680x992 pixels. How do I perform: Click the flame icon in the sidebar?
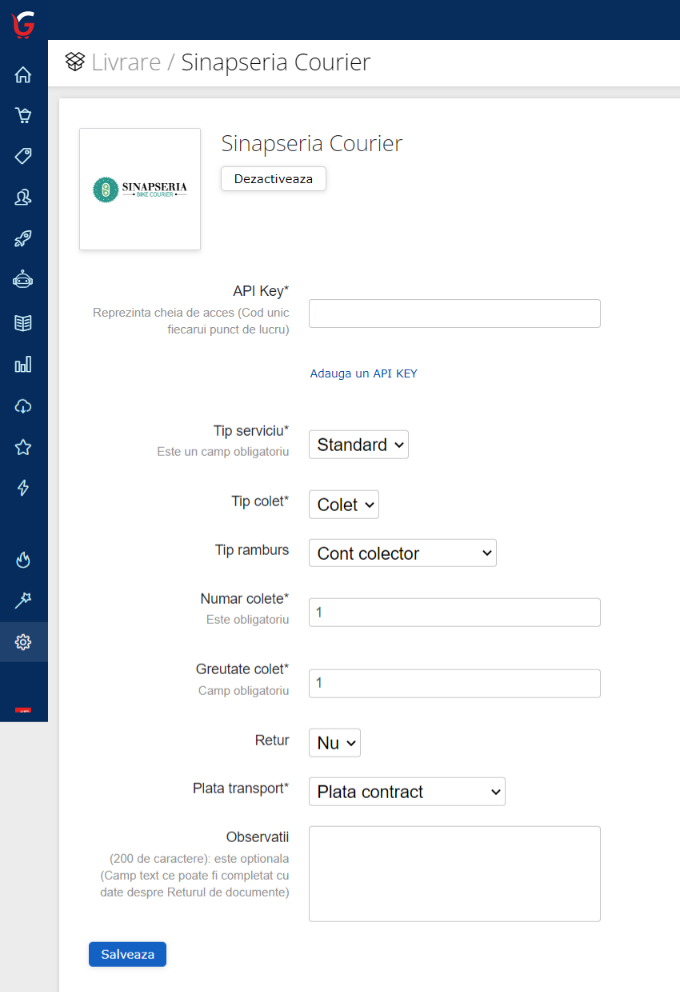tap(23, 559)
